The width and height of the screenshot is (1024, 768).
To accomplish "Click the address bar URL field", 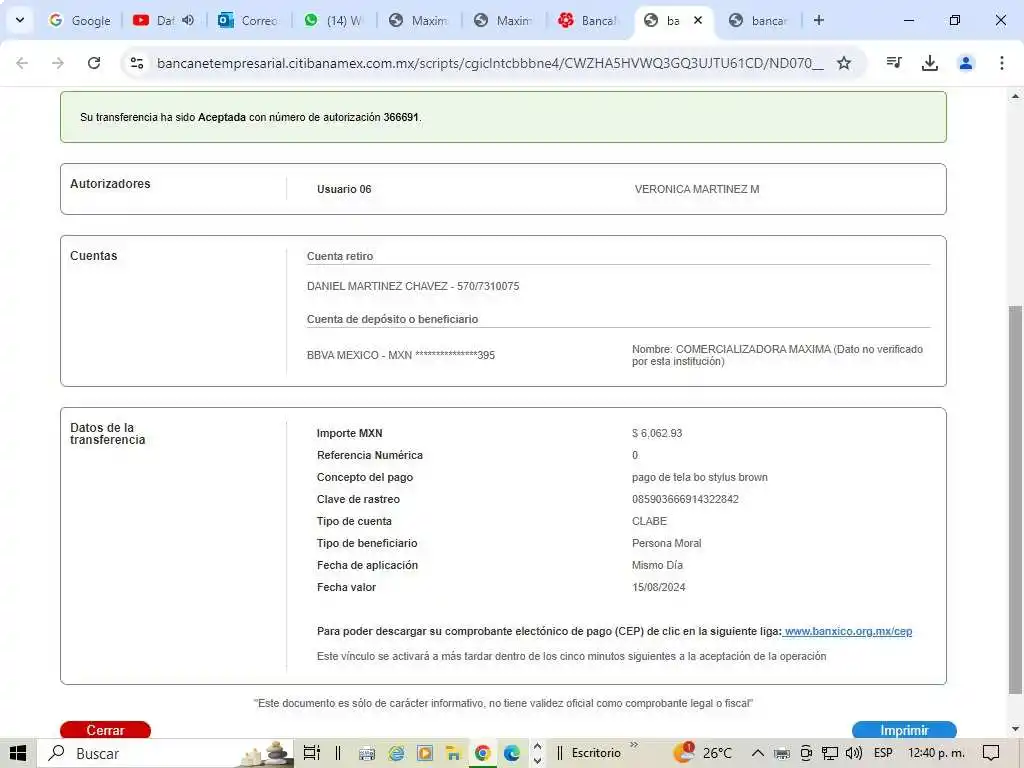I will (490, 63).
